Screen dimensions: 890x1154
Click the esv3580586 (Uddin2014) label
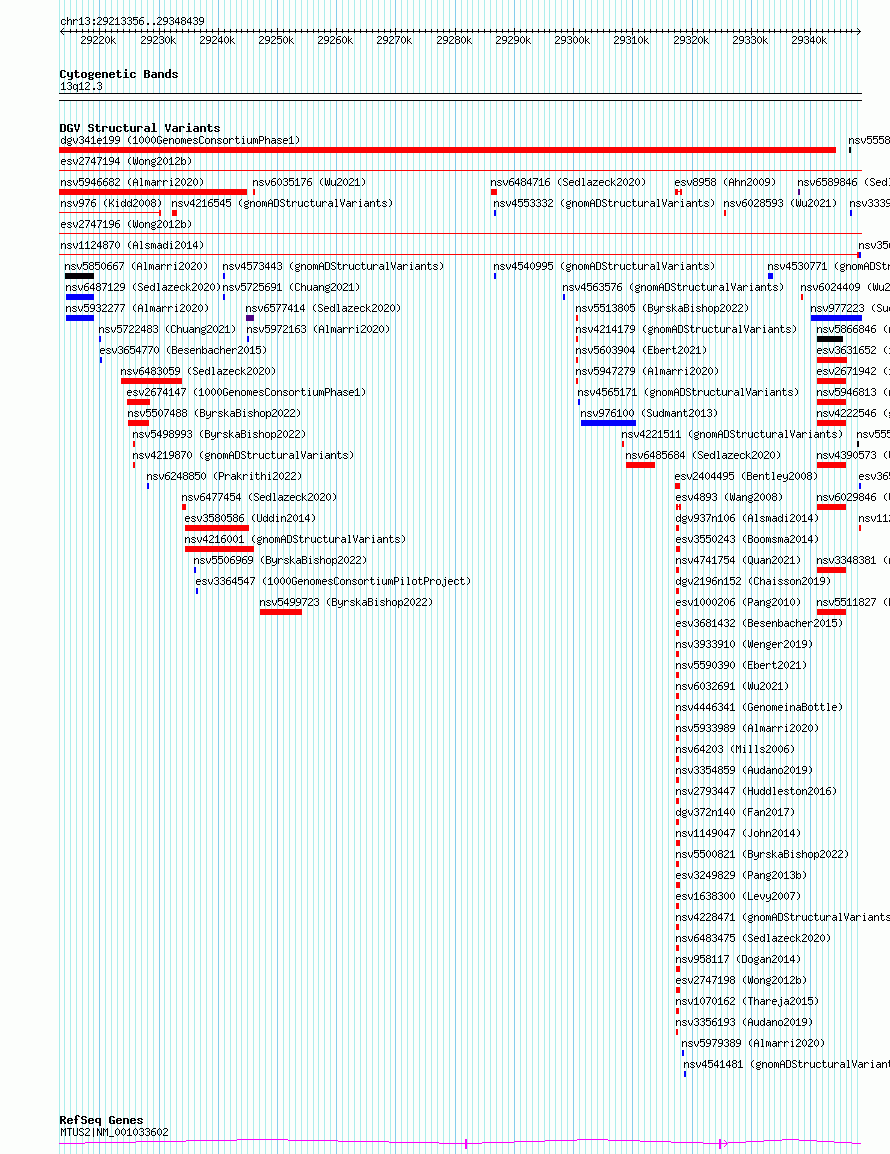pos(250,519)
